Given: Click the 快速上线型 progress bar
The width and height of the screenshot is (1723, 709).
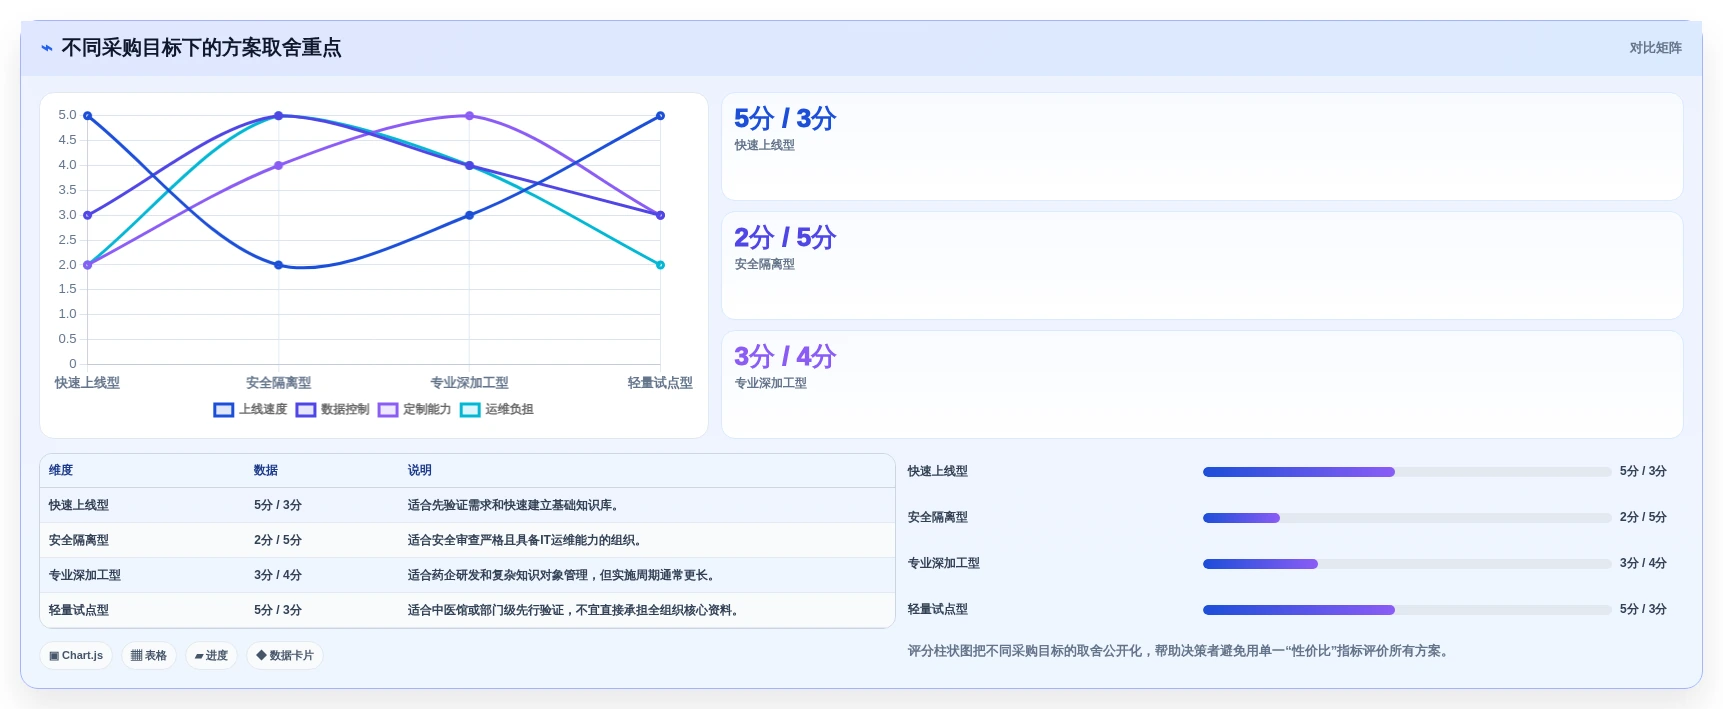Looking at the screenshot, I should [x=1407, y=472].
